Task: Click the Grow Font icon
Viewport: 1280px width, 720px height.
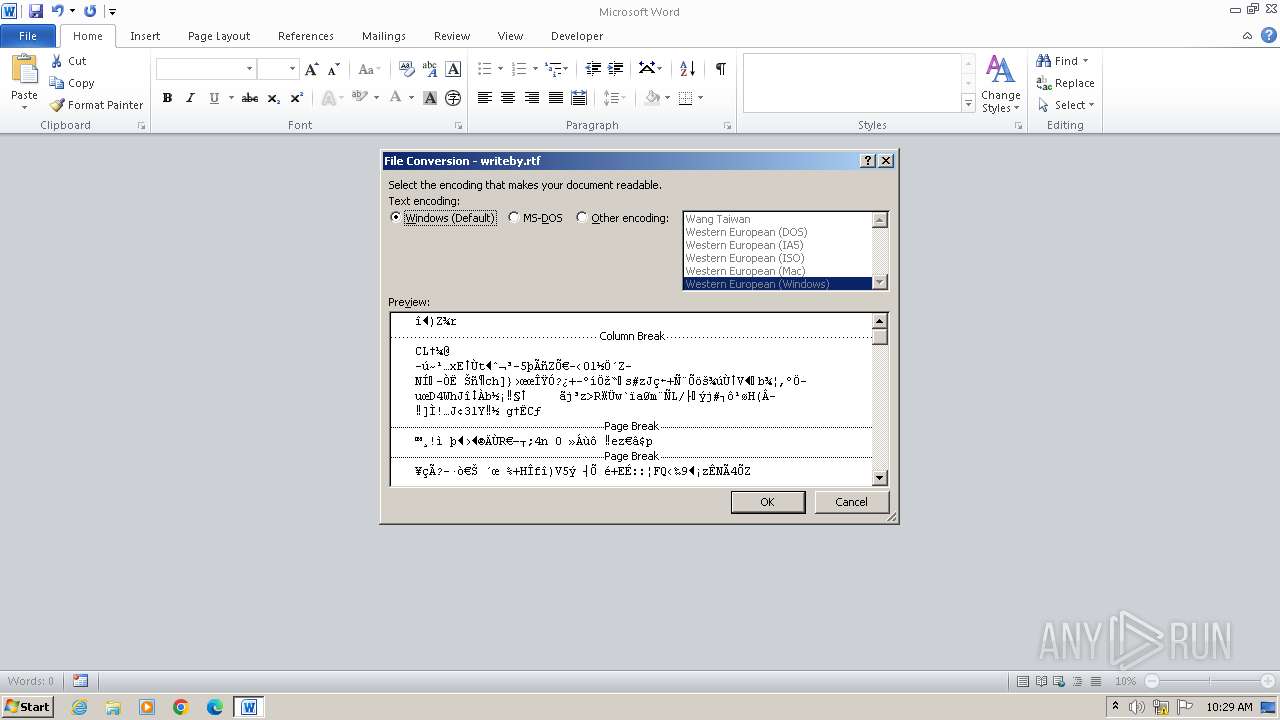Action: tap(312, 69)
